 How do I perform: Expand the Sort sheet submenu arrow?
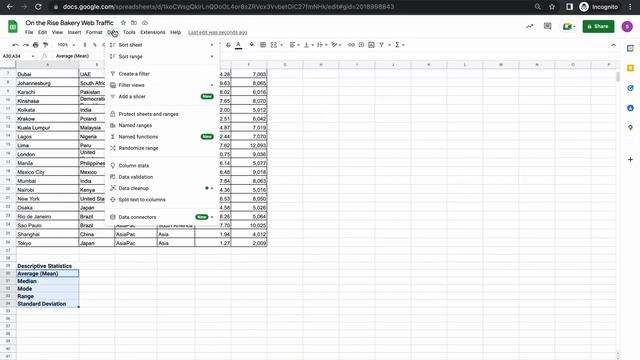coord(212,45)
